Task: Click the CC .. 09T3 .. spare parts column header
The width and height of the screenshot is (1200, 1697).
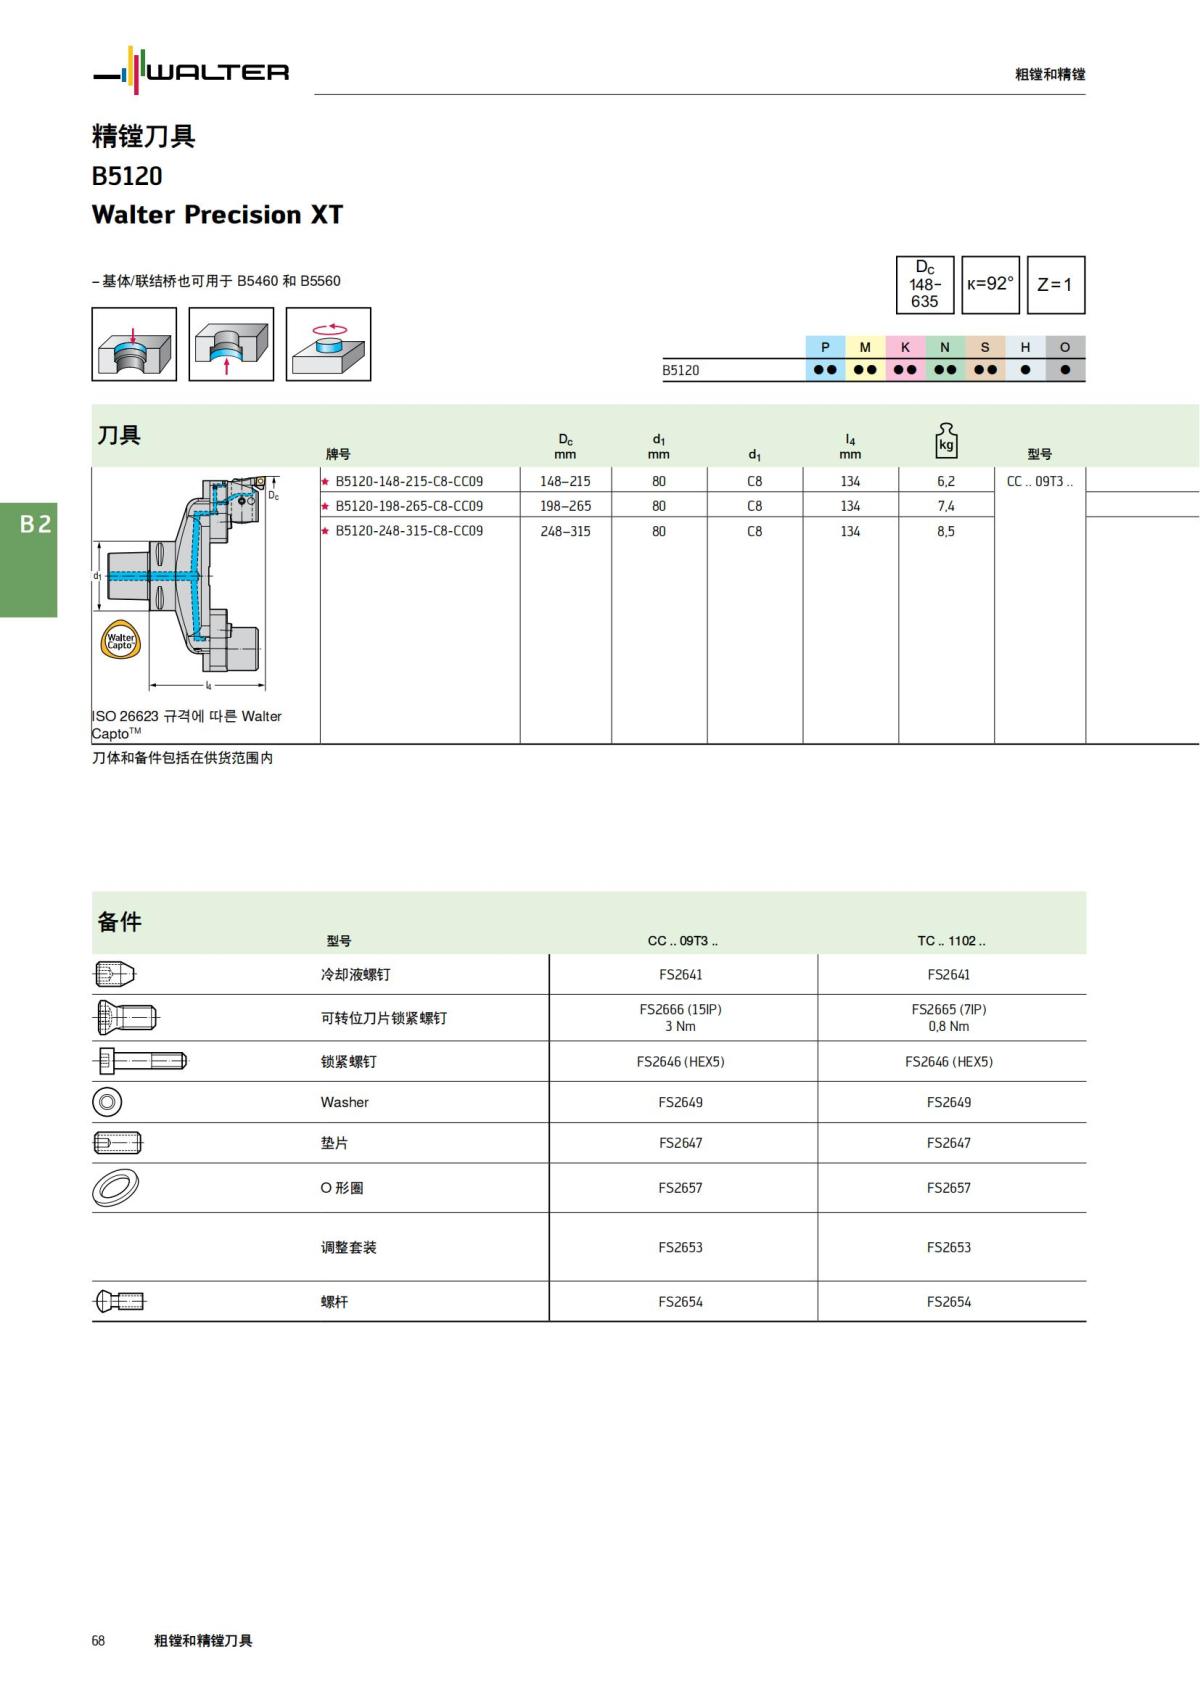Action: click(x=683, y=941)
